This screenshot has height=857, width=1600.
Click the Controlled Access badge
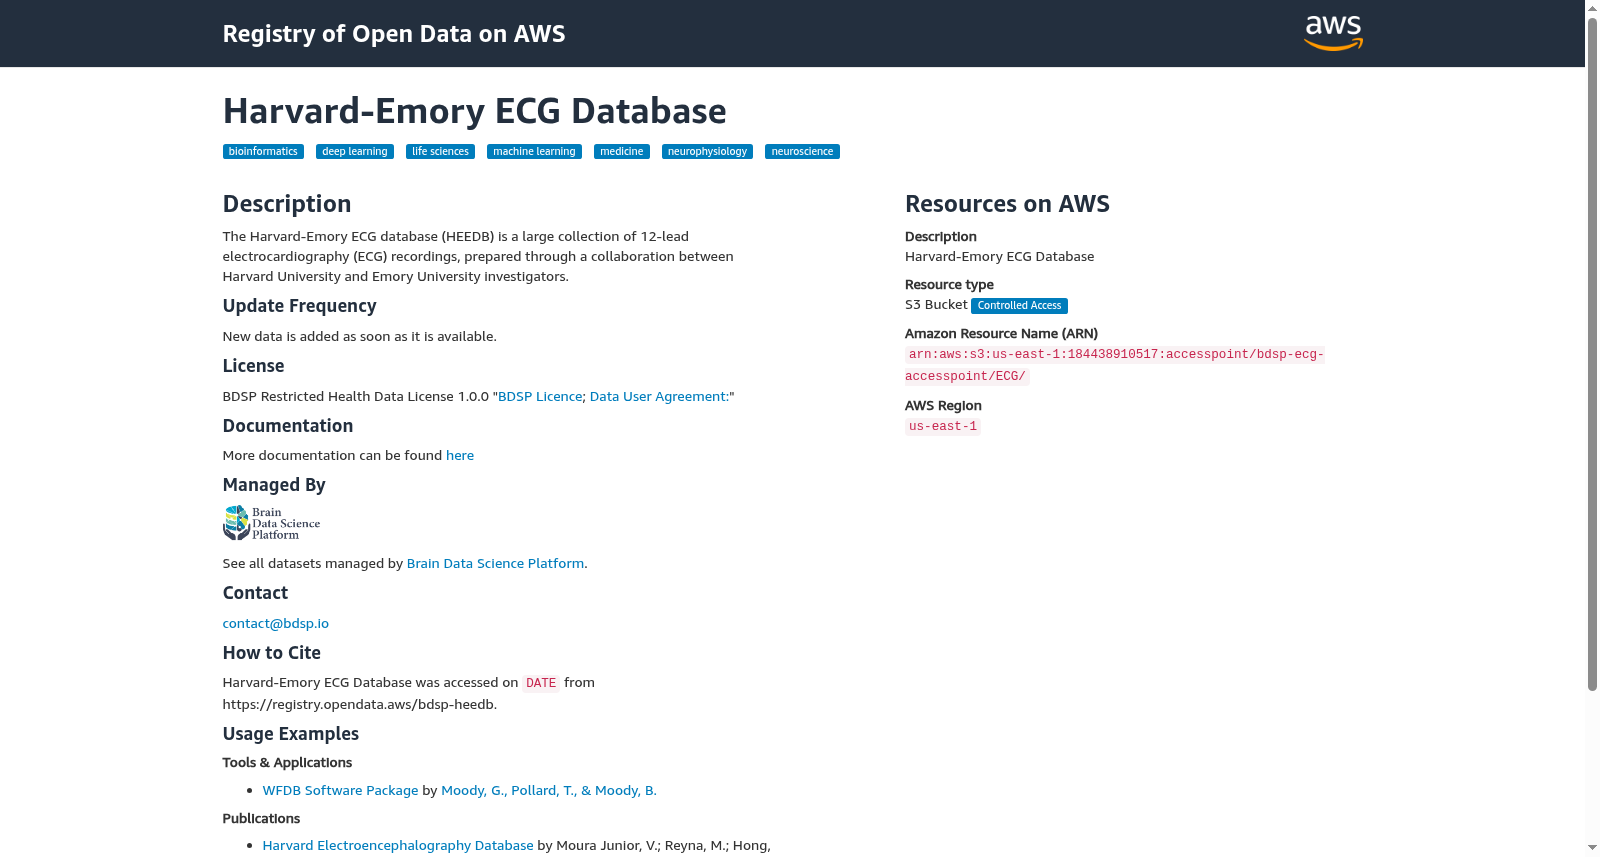pyautogui.click(x=1019, y=306)
